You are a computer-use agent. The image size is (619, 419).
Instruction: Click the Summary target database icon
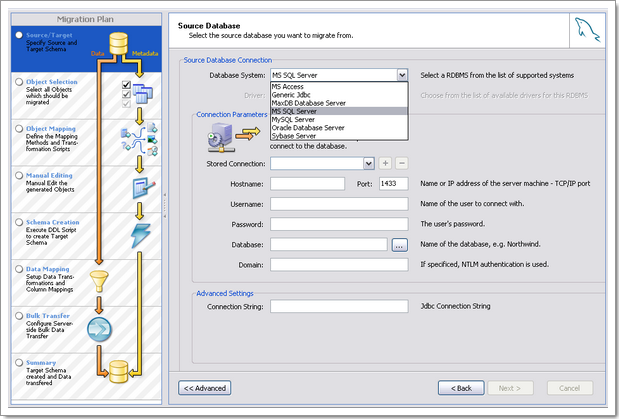(x=118, y=372)
